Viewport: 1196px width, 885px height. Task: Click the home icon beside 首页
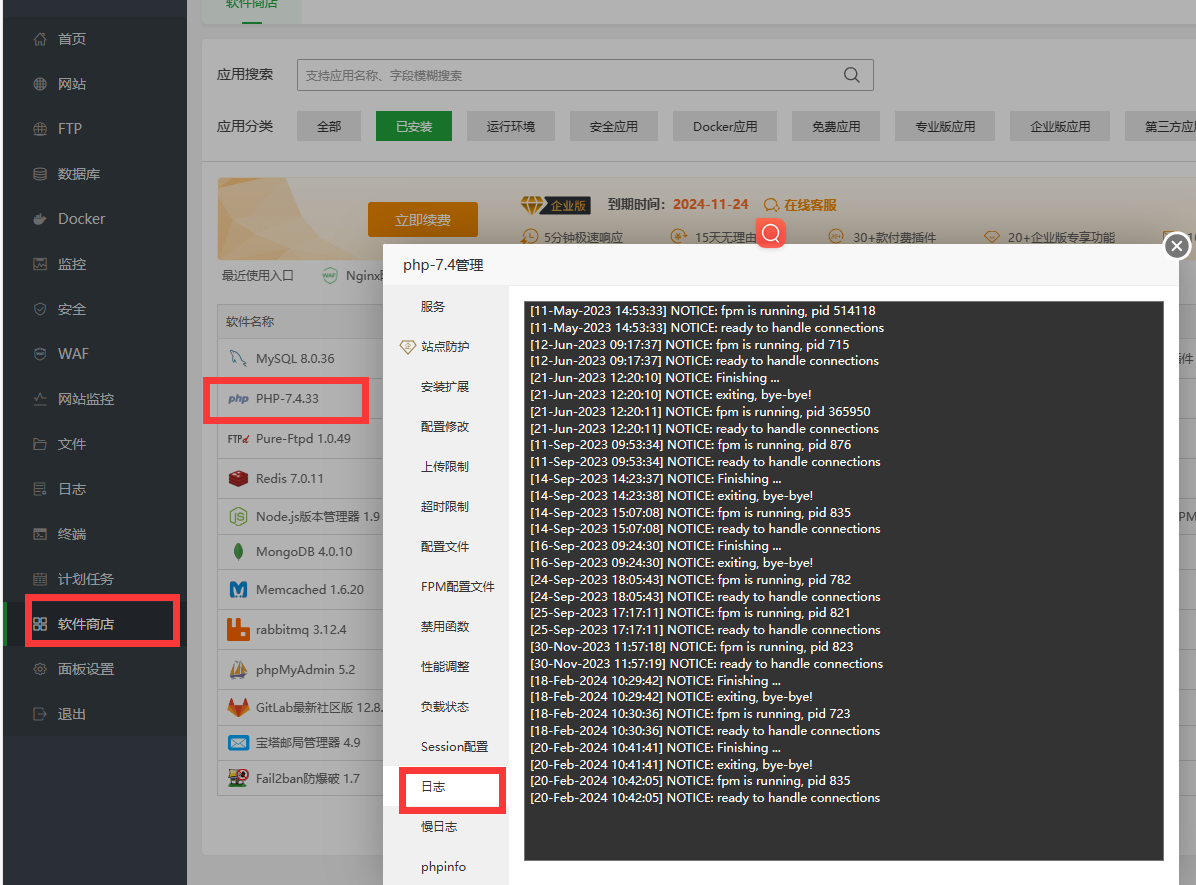(x=40, y=39)
